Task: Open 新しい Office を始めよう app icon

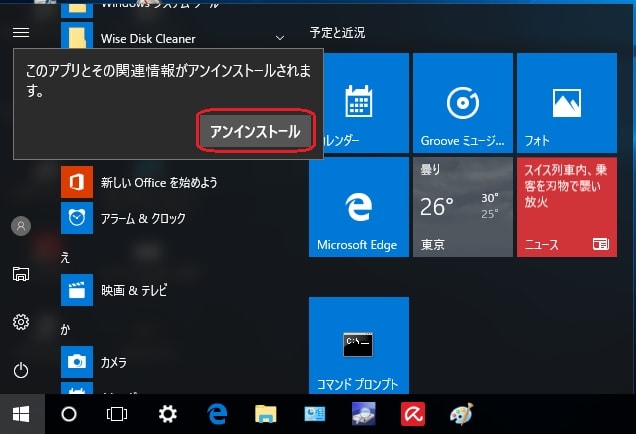Action: pos(77,182)
